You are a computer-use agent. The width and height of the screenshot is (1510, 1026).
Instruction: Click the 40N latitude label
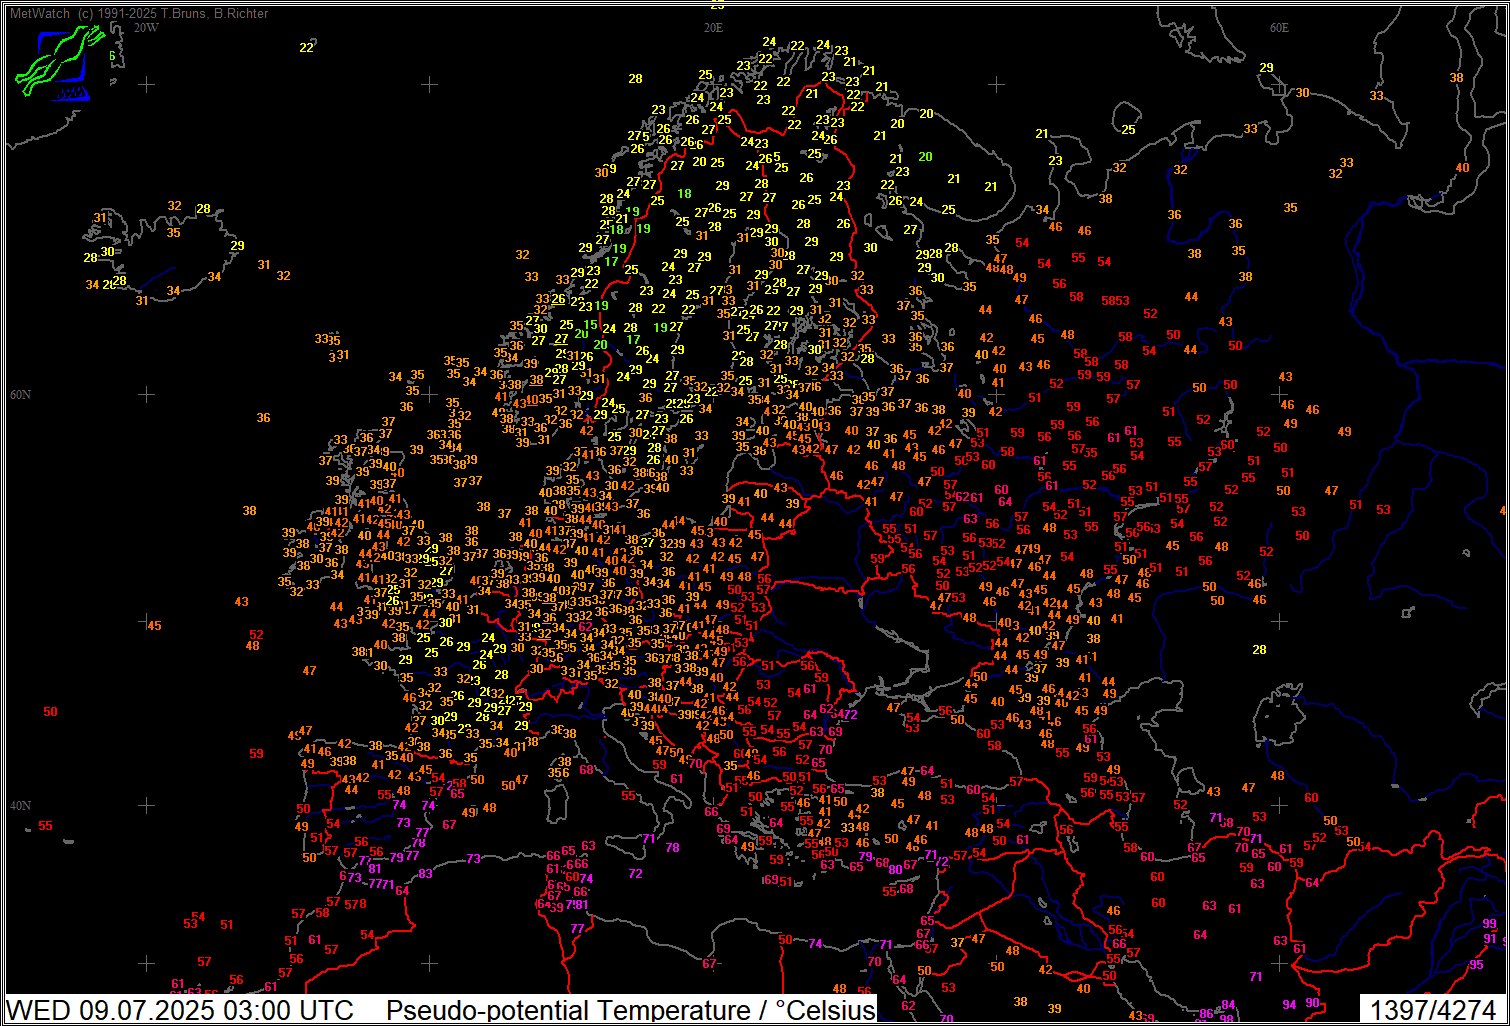pyautogui.click(x=20, y=806)
